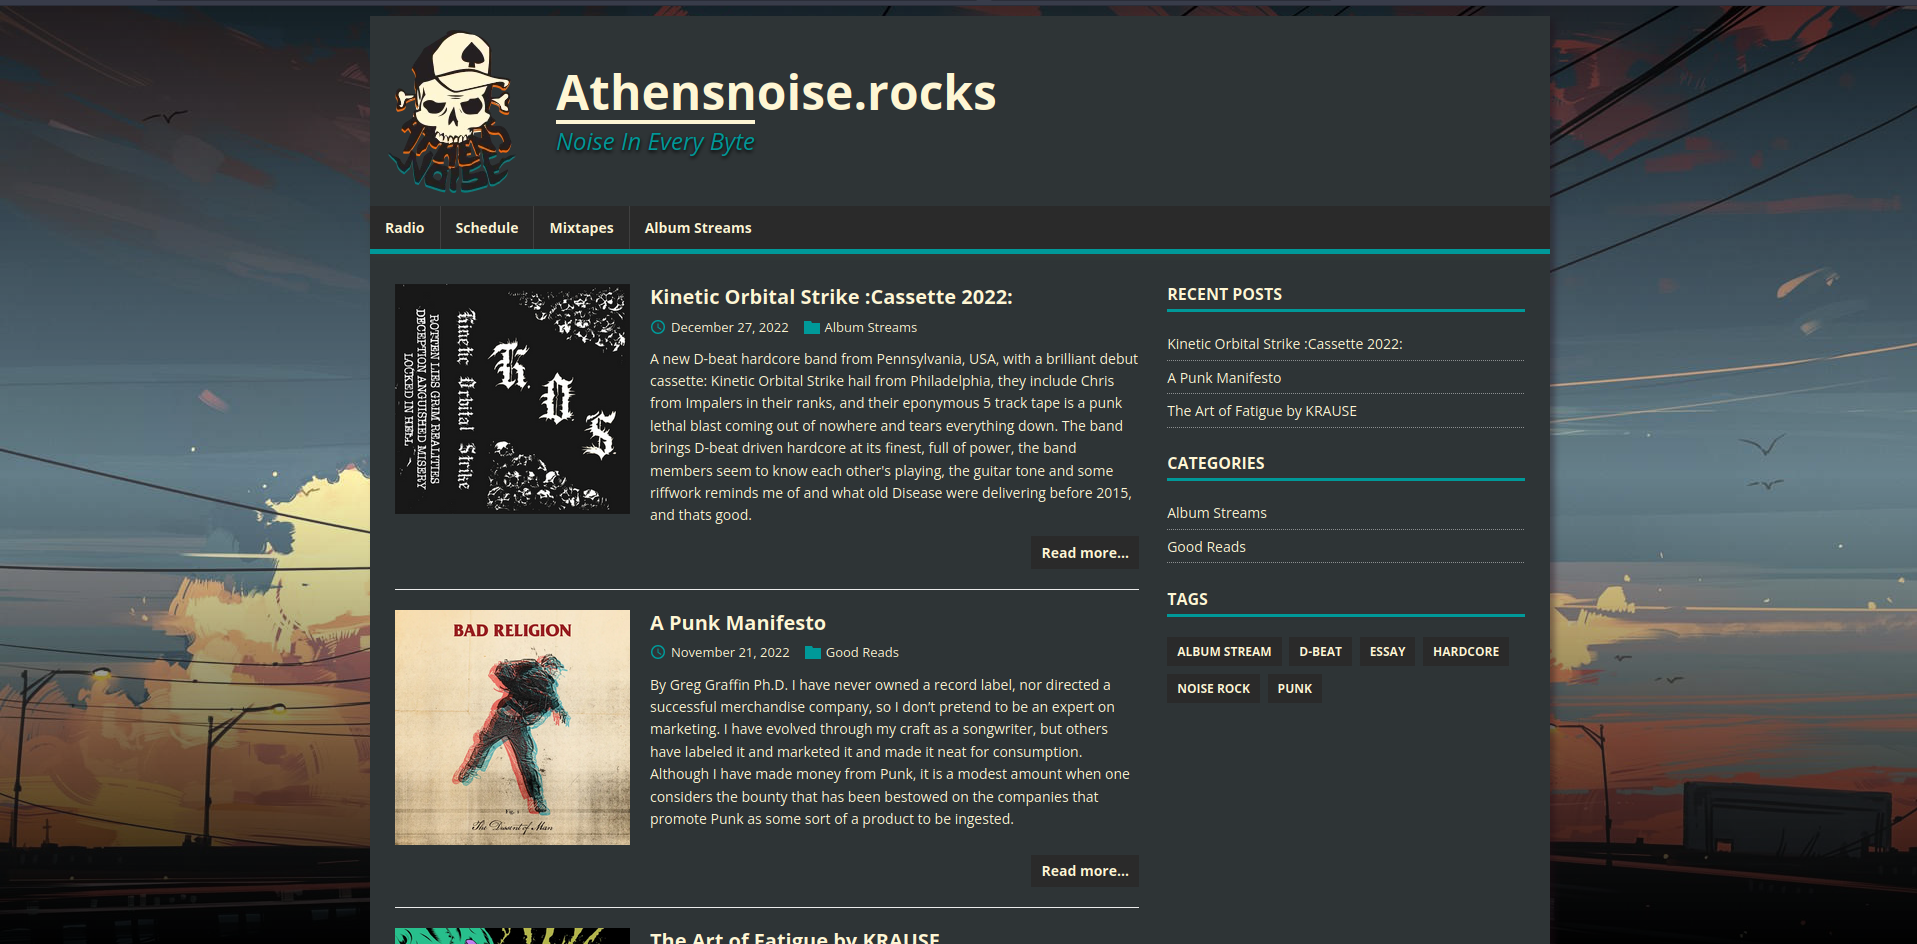The width and height of the screenshot is (1917, 944).
Task: Open the Kinetic Orbital Strike post title
Action: coord(831,297)
